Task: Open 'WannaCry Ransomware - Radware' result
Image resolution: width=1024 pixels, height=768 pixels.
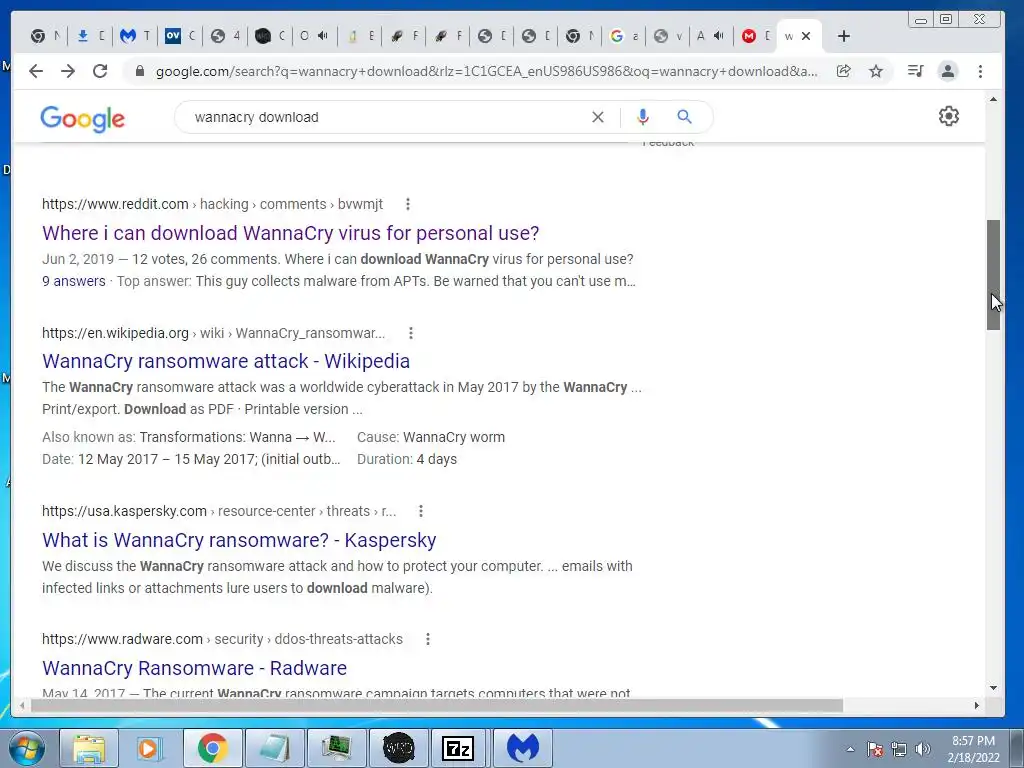Action: 195,668
